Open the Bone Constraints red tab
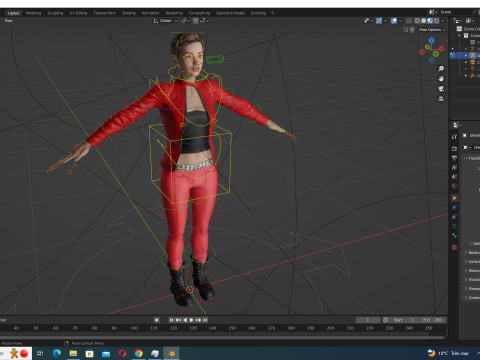 pos(454,247)
